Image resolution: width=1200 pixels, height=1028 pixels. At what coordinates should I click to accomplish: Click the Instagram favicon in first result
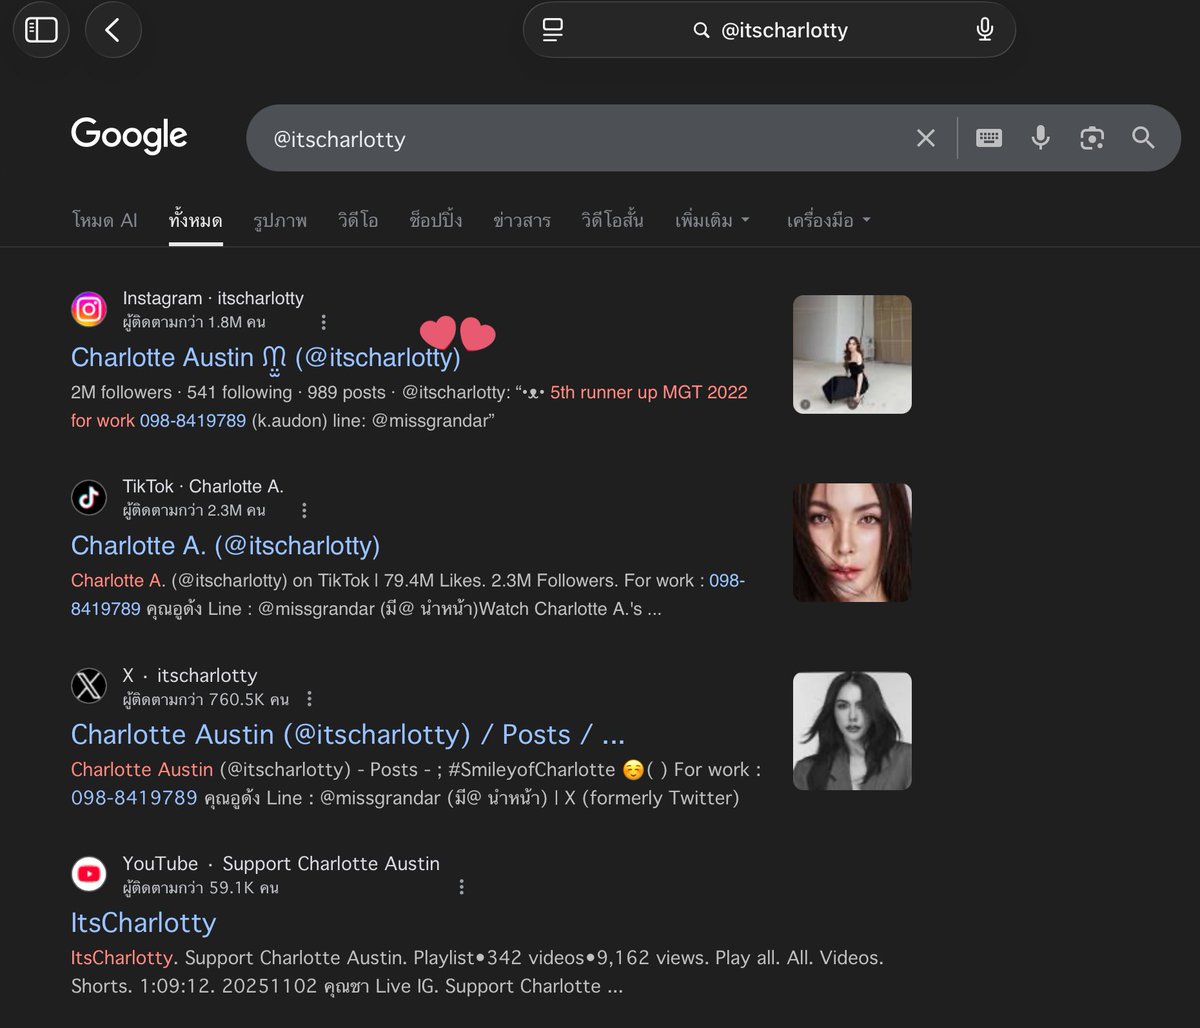pyautogui.click(x=89, y=310)
